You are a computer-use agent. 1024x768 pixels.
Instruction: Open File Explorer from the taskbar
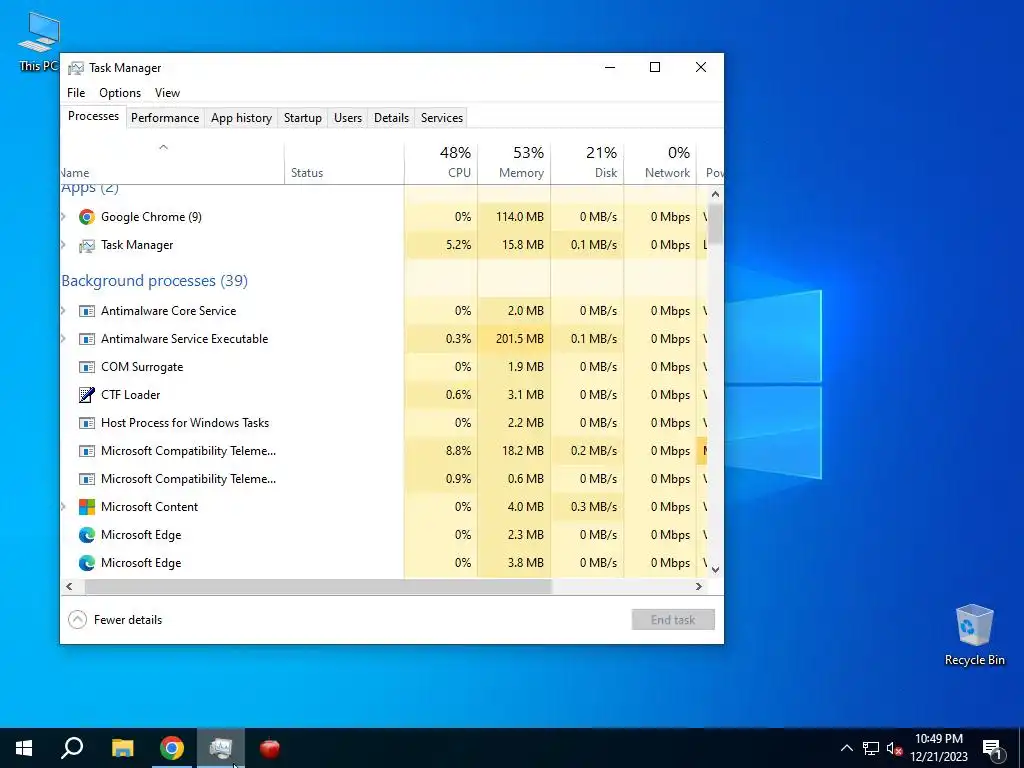pos(122,748)
